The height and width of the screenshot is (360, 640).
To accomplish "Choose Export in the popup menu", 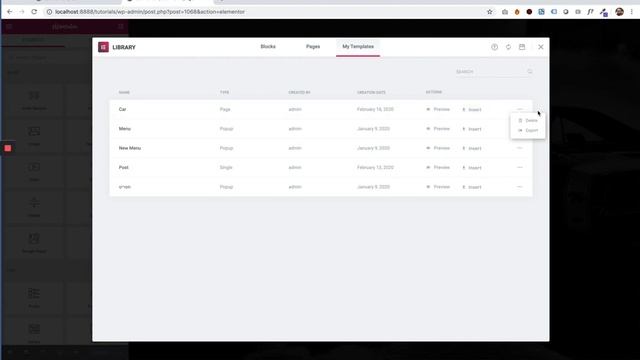I will (x=528, y=130).
